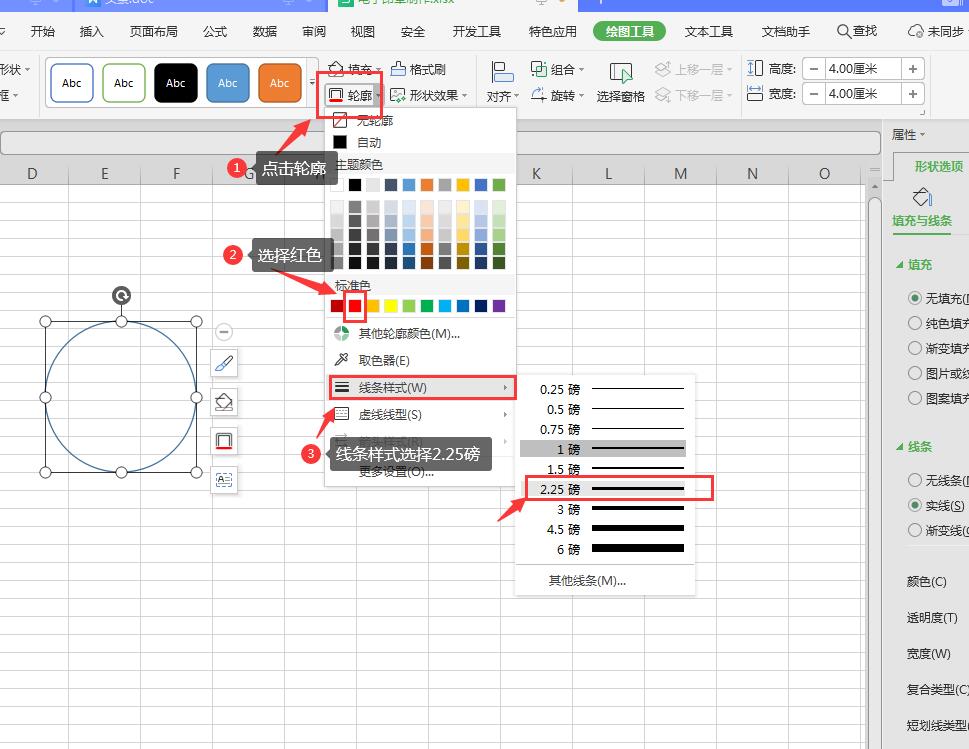Click the rotation handle above the circle
Image resolution: width=969 pixels, height=749 pixels.
[x=121, y=295]
